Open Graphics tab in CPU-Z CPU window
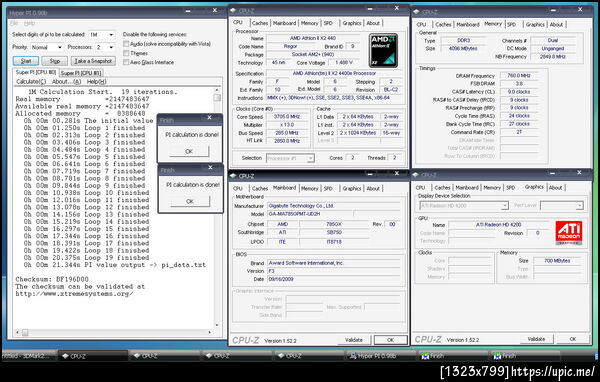Viewport: 600px width, 382px height. pyautogui.click(x=352, y=23)
